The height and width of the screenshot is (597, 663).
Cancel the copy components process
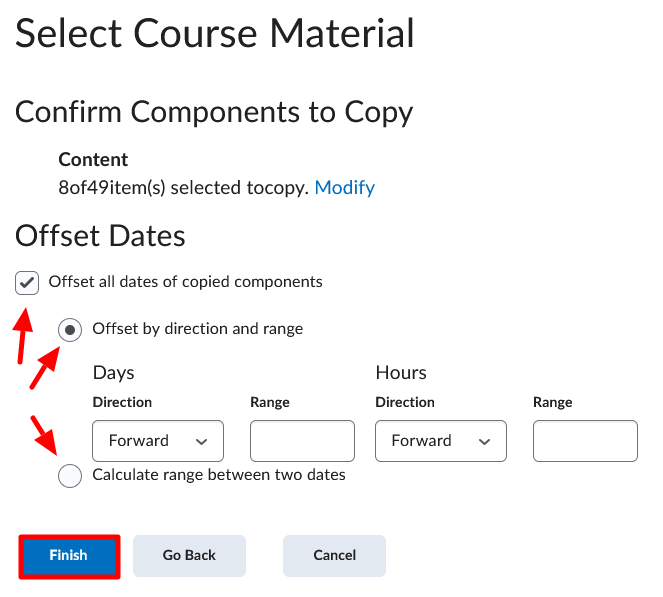click(334, 556)
